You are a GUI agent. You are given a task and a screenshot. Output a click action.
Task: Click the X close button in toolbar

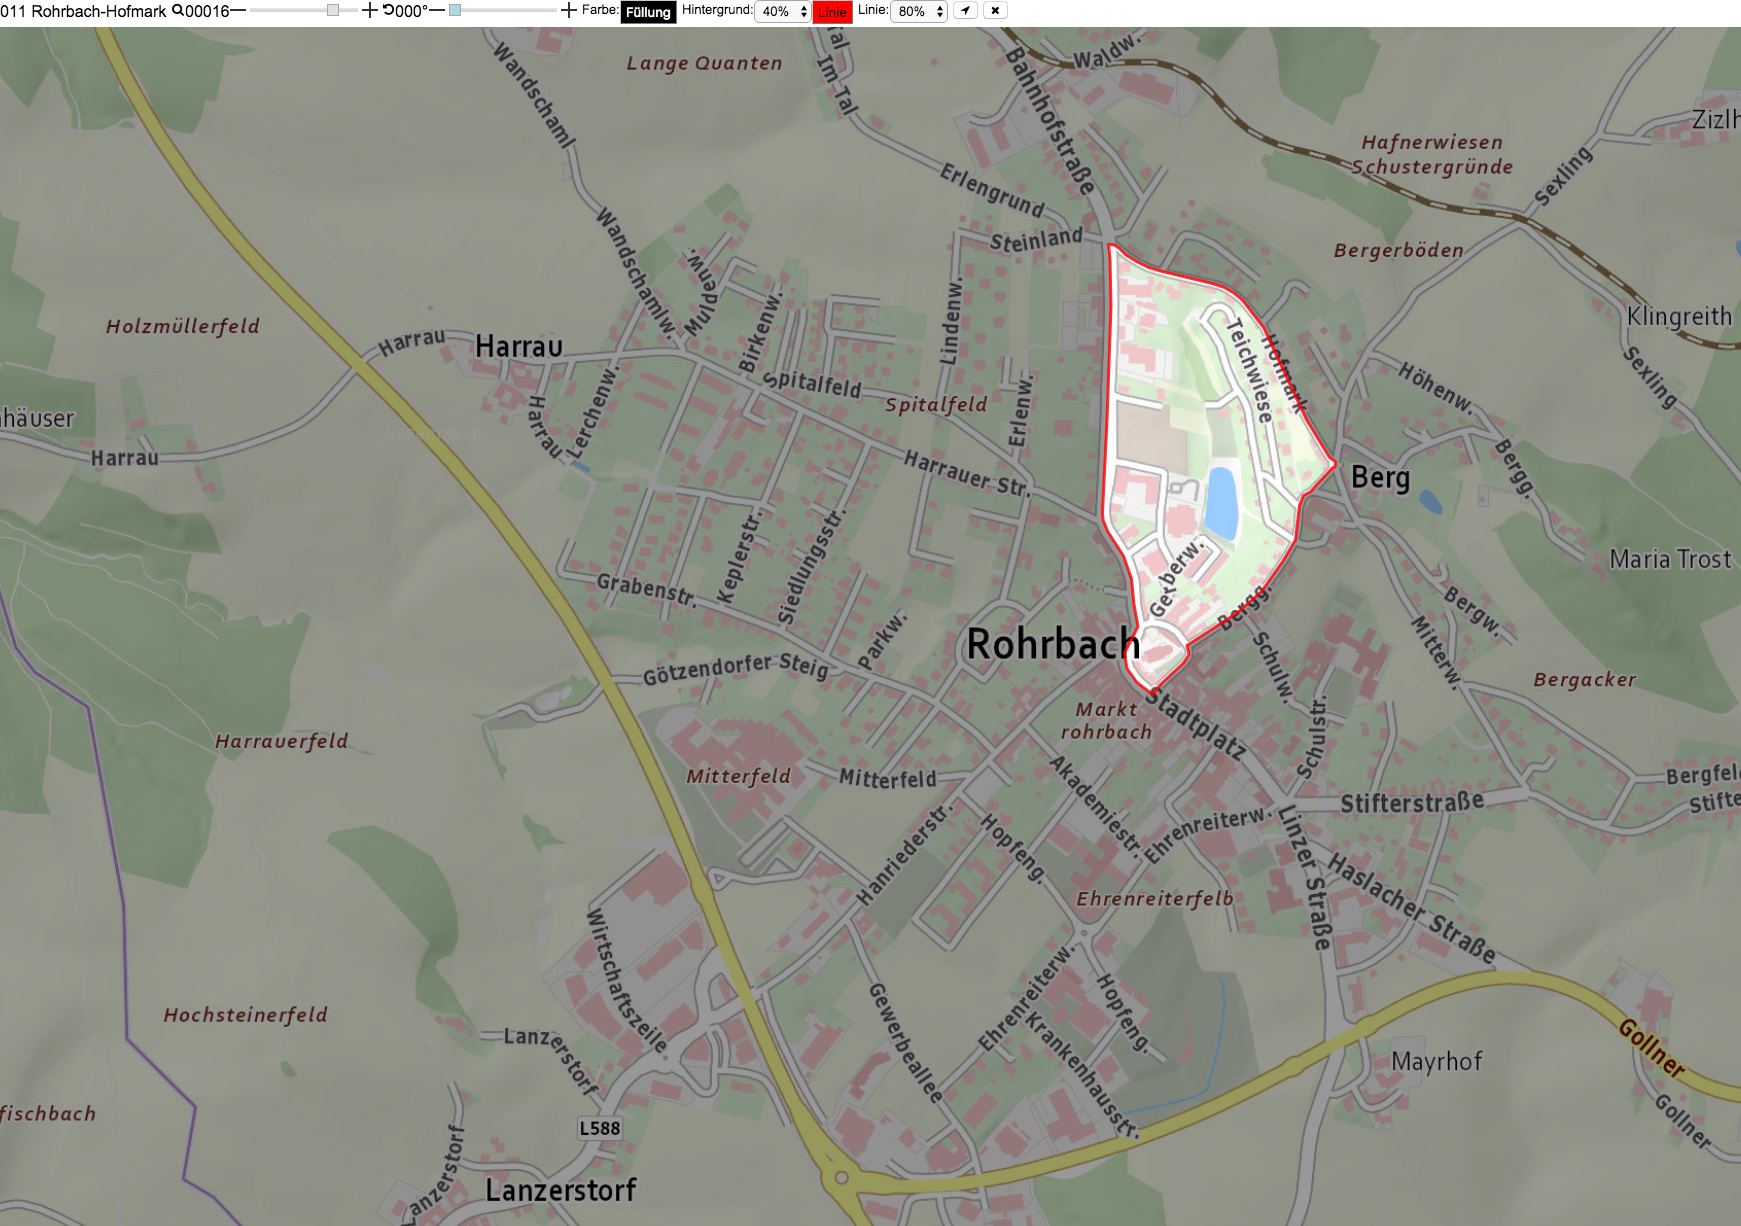[995, 11]
